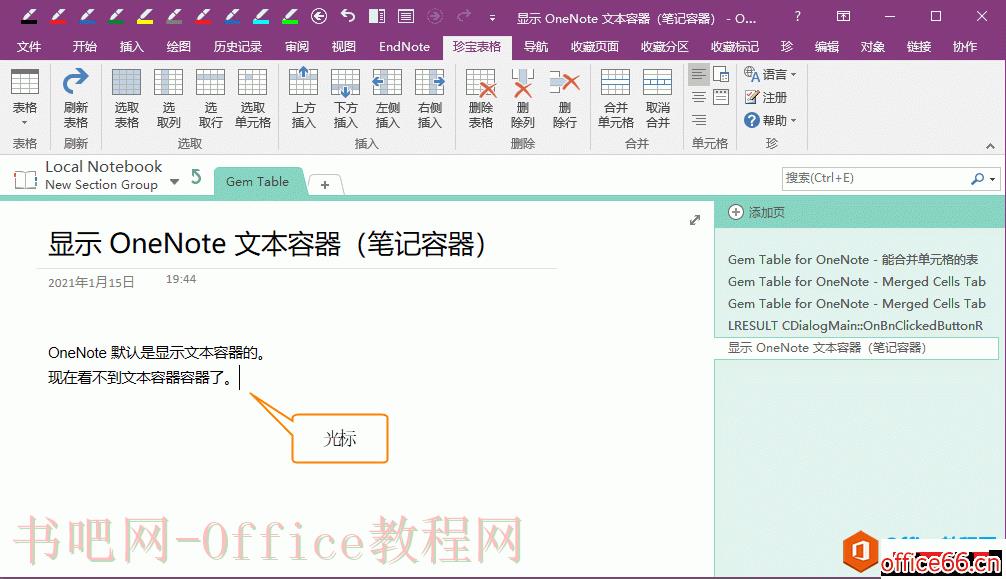Open the 文件 menu
1006x579 pixels.
[x=29, y=46]
